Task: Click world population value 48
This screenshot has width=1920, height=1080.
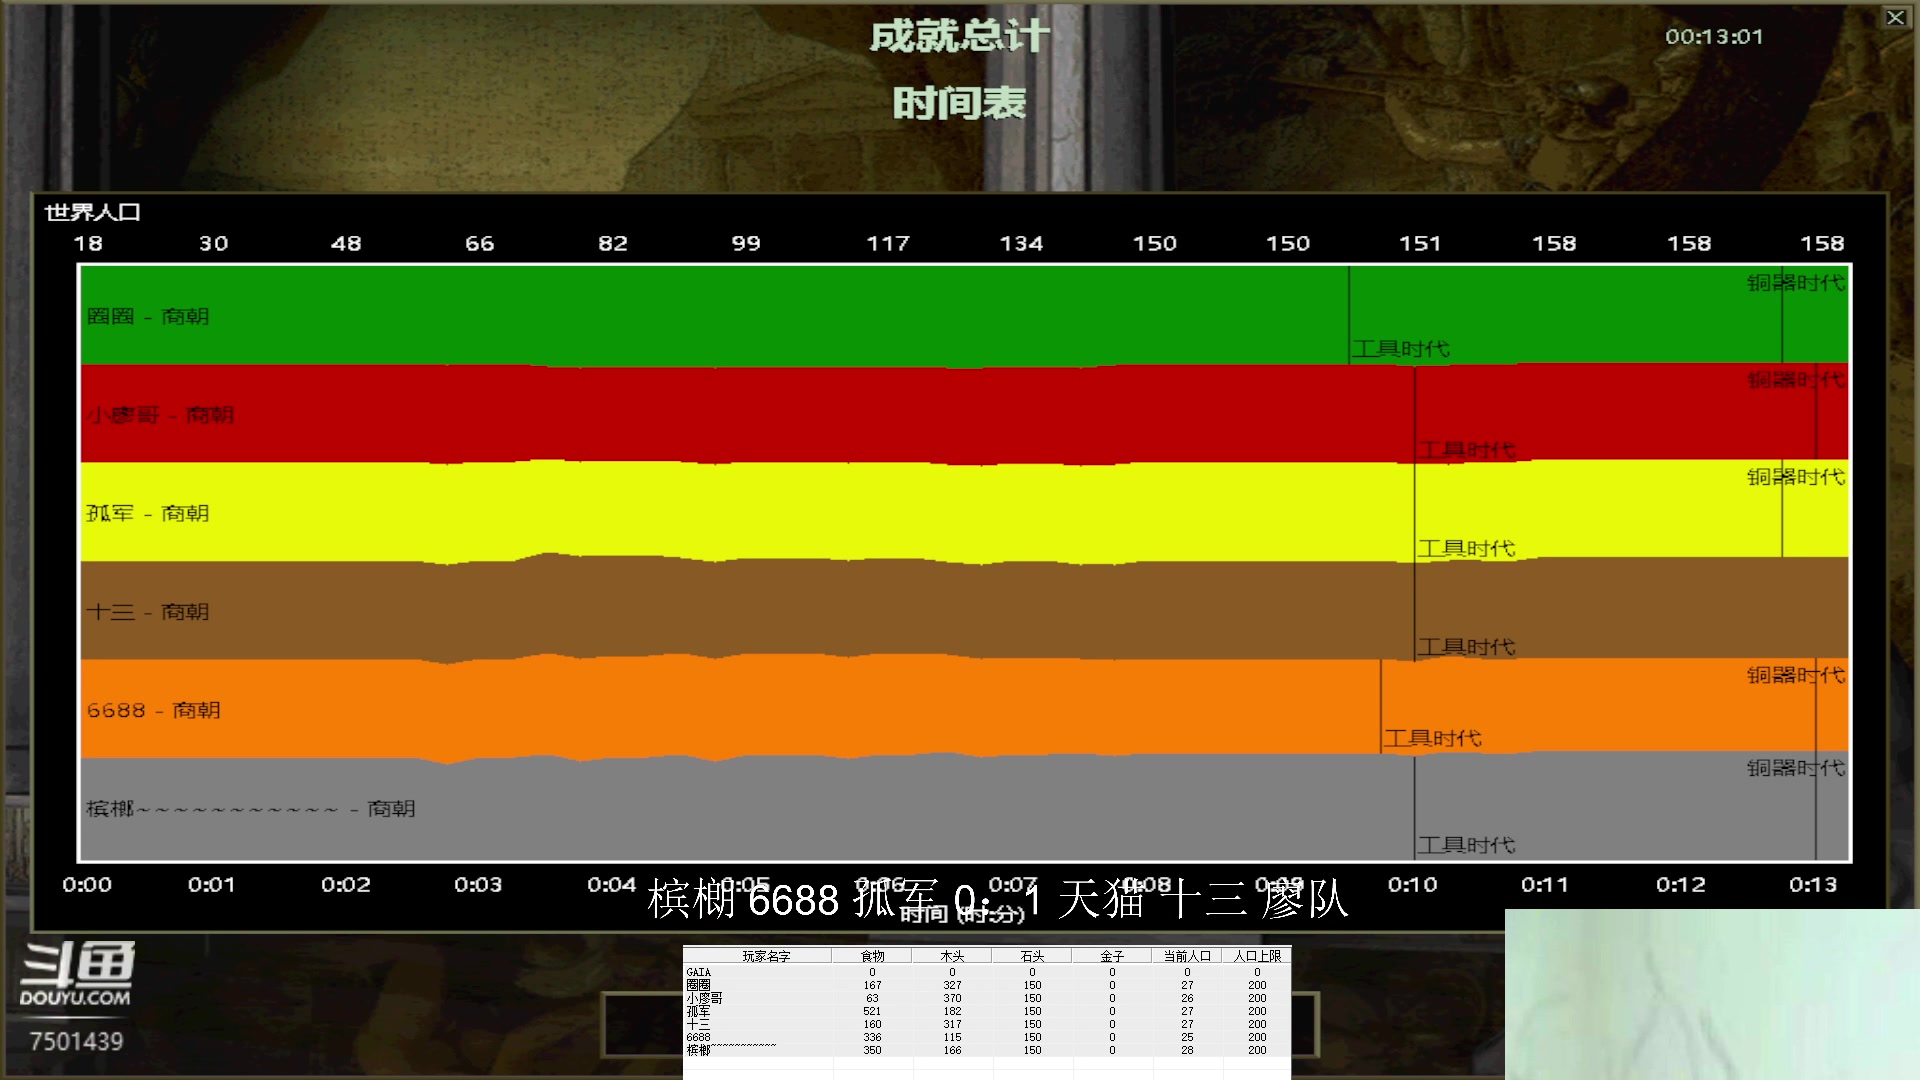Action: 346,243
